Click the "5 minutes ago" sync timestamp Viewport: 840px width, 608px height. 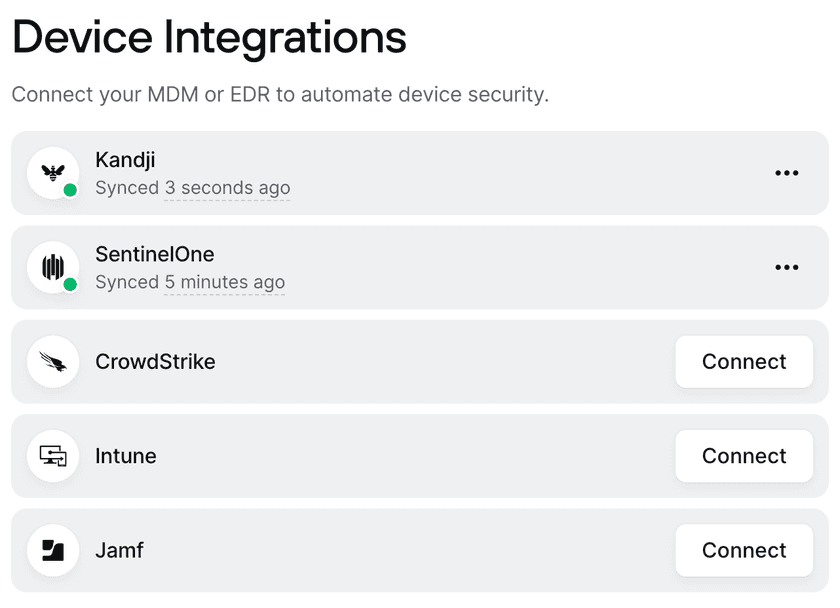[225, 282]
